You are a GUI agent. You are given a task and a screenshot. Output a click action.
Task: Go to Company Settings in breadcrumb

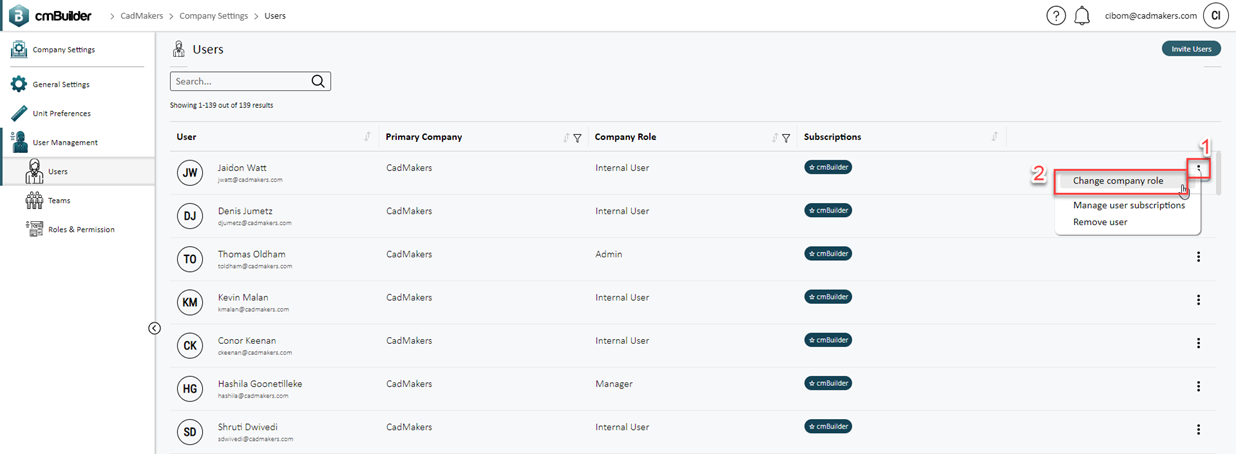(x=215, y=16)
